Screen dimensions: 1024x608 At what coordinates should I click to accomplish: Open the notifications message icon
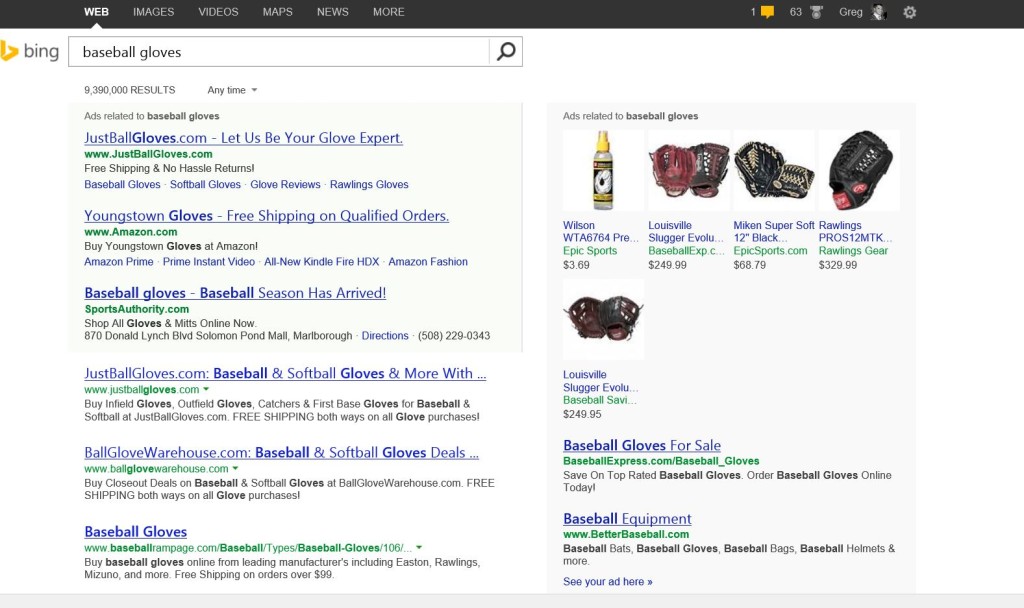pyautogui.click(x=767, y=12)
